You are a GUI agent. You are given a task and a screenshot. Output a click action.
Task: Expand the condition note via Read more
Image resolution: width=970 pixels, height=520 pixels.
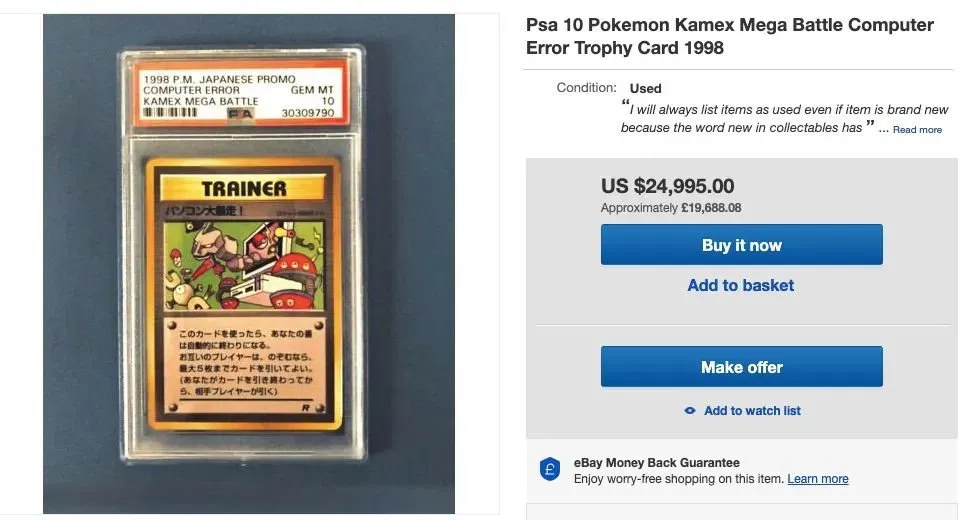coord(917,130)
